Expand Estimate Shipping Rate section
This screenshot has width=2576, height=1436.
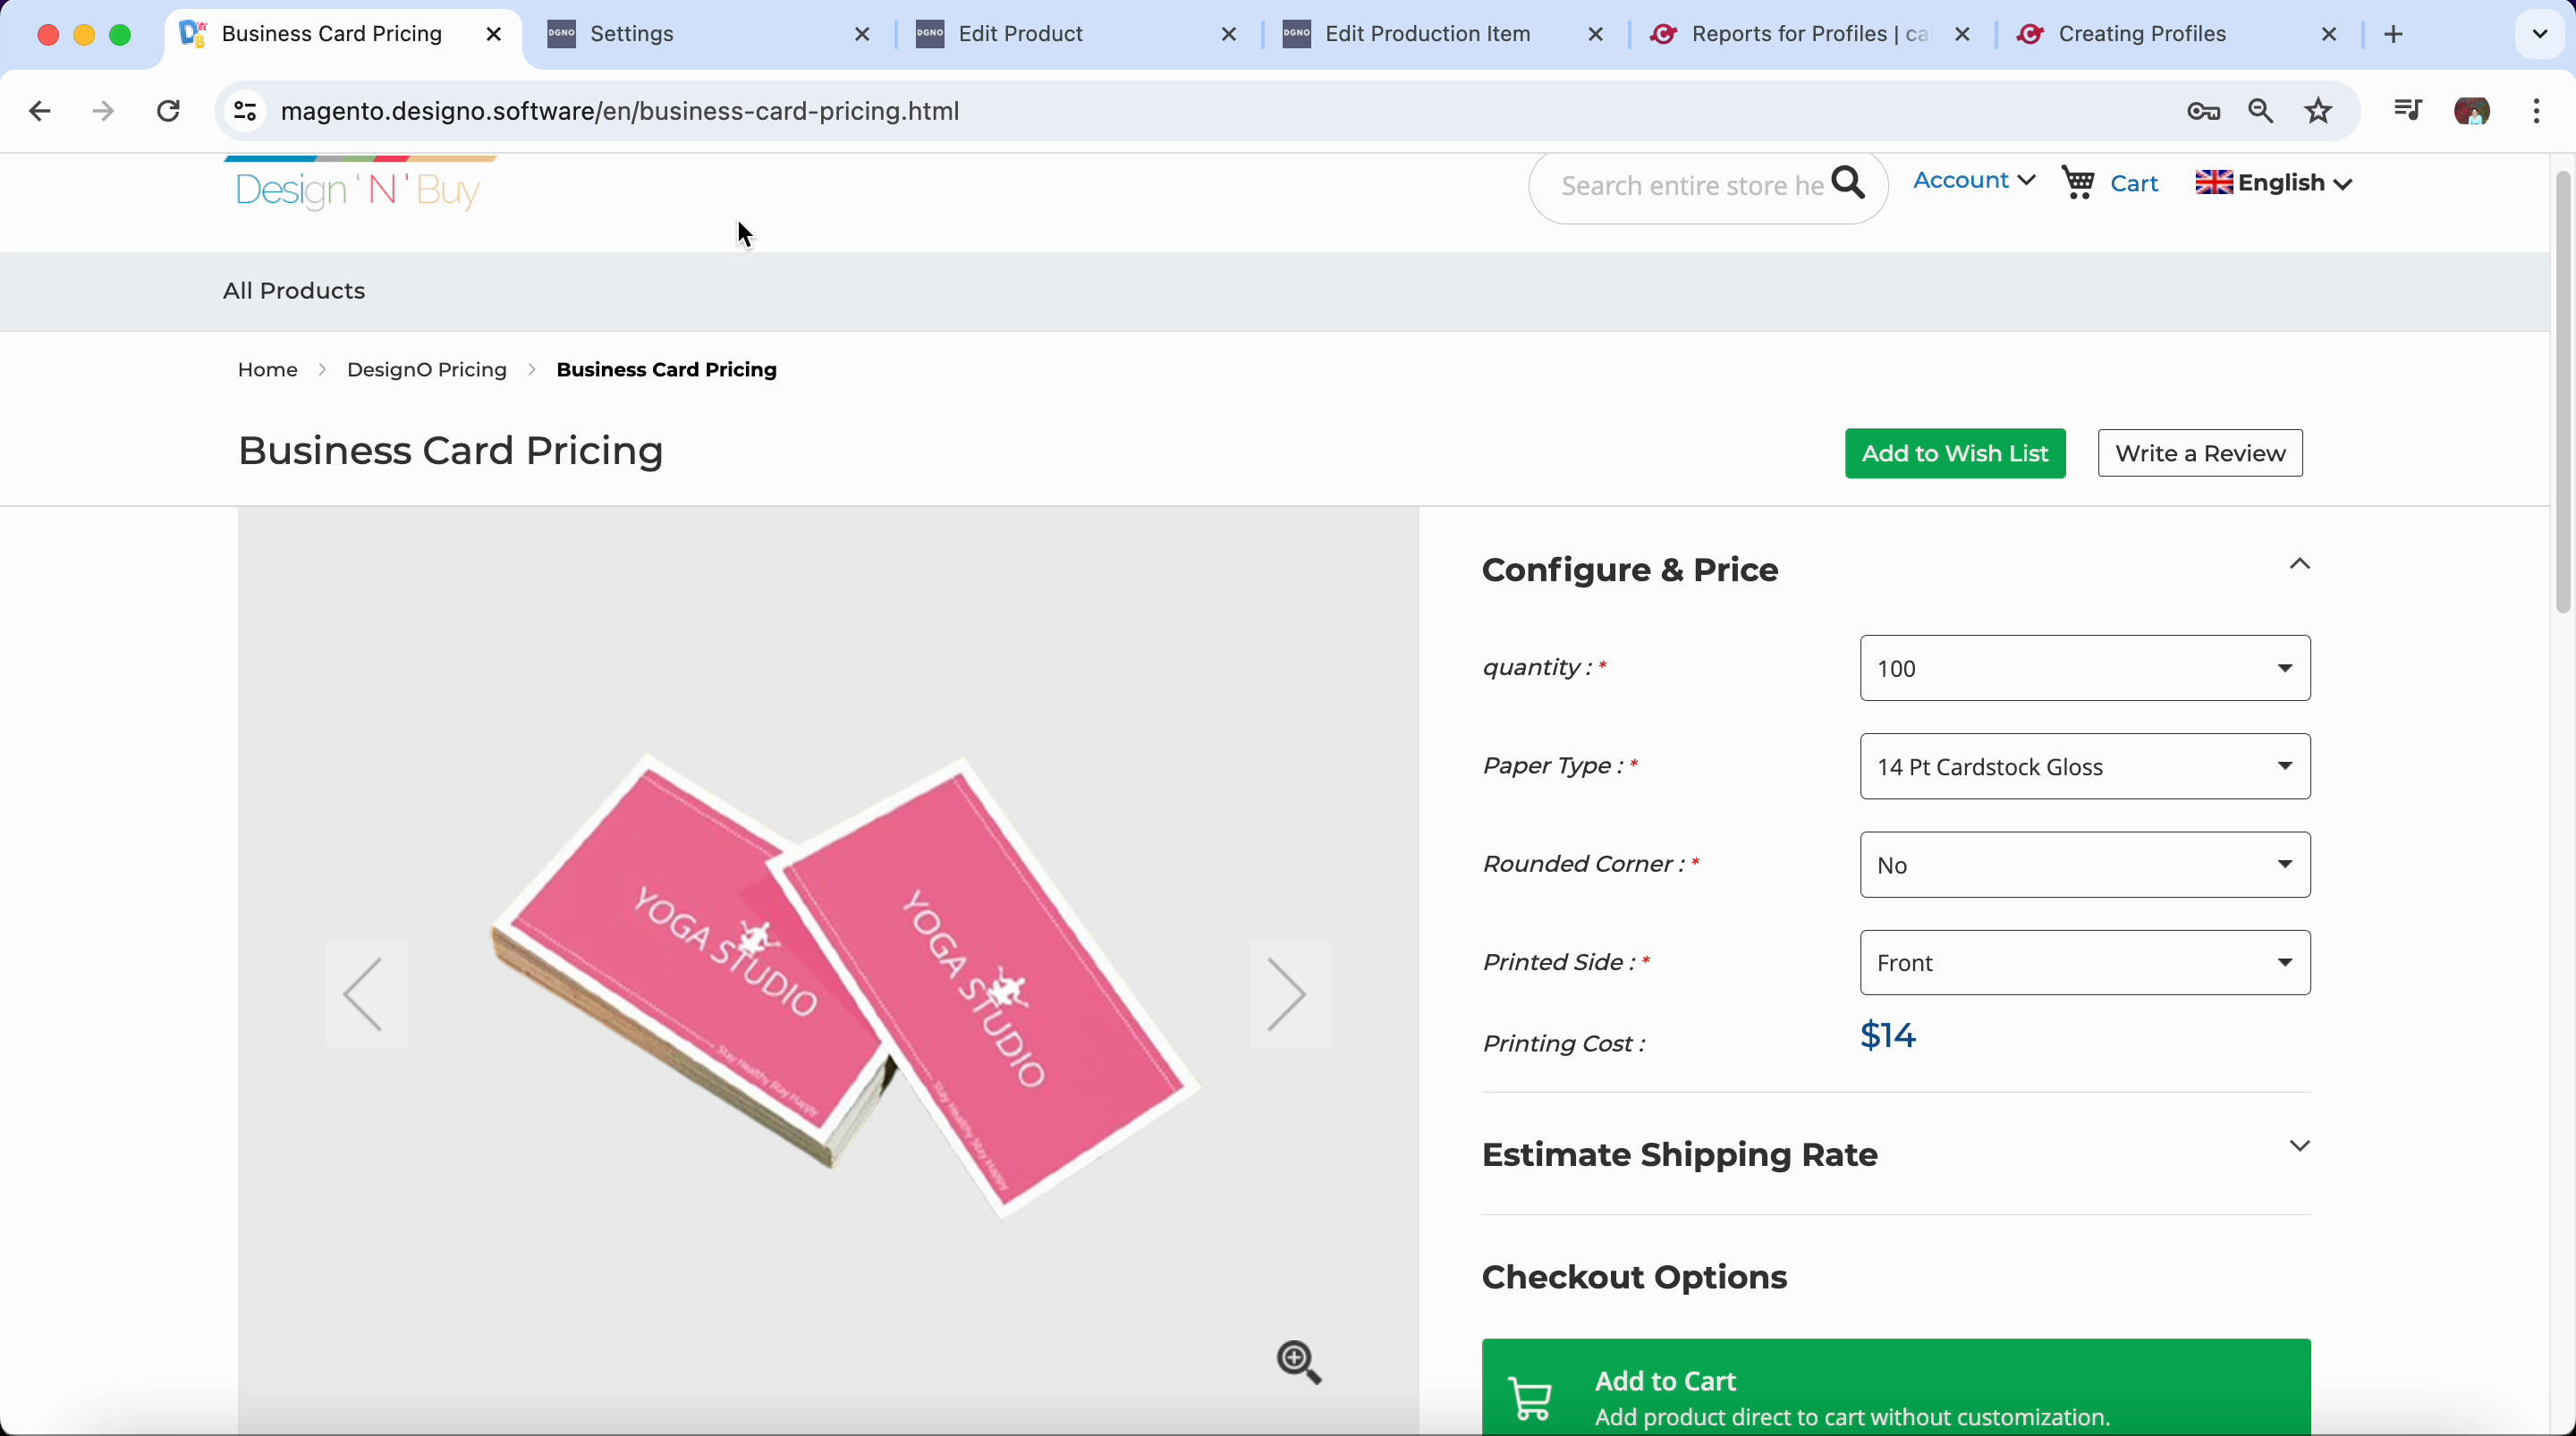(2299, 1146)
